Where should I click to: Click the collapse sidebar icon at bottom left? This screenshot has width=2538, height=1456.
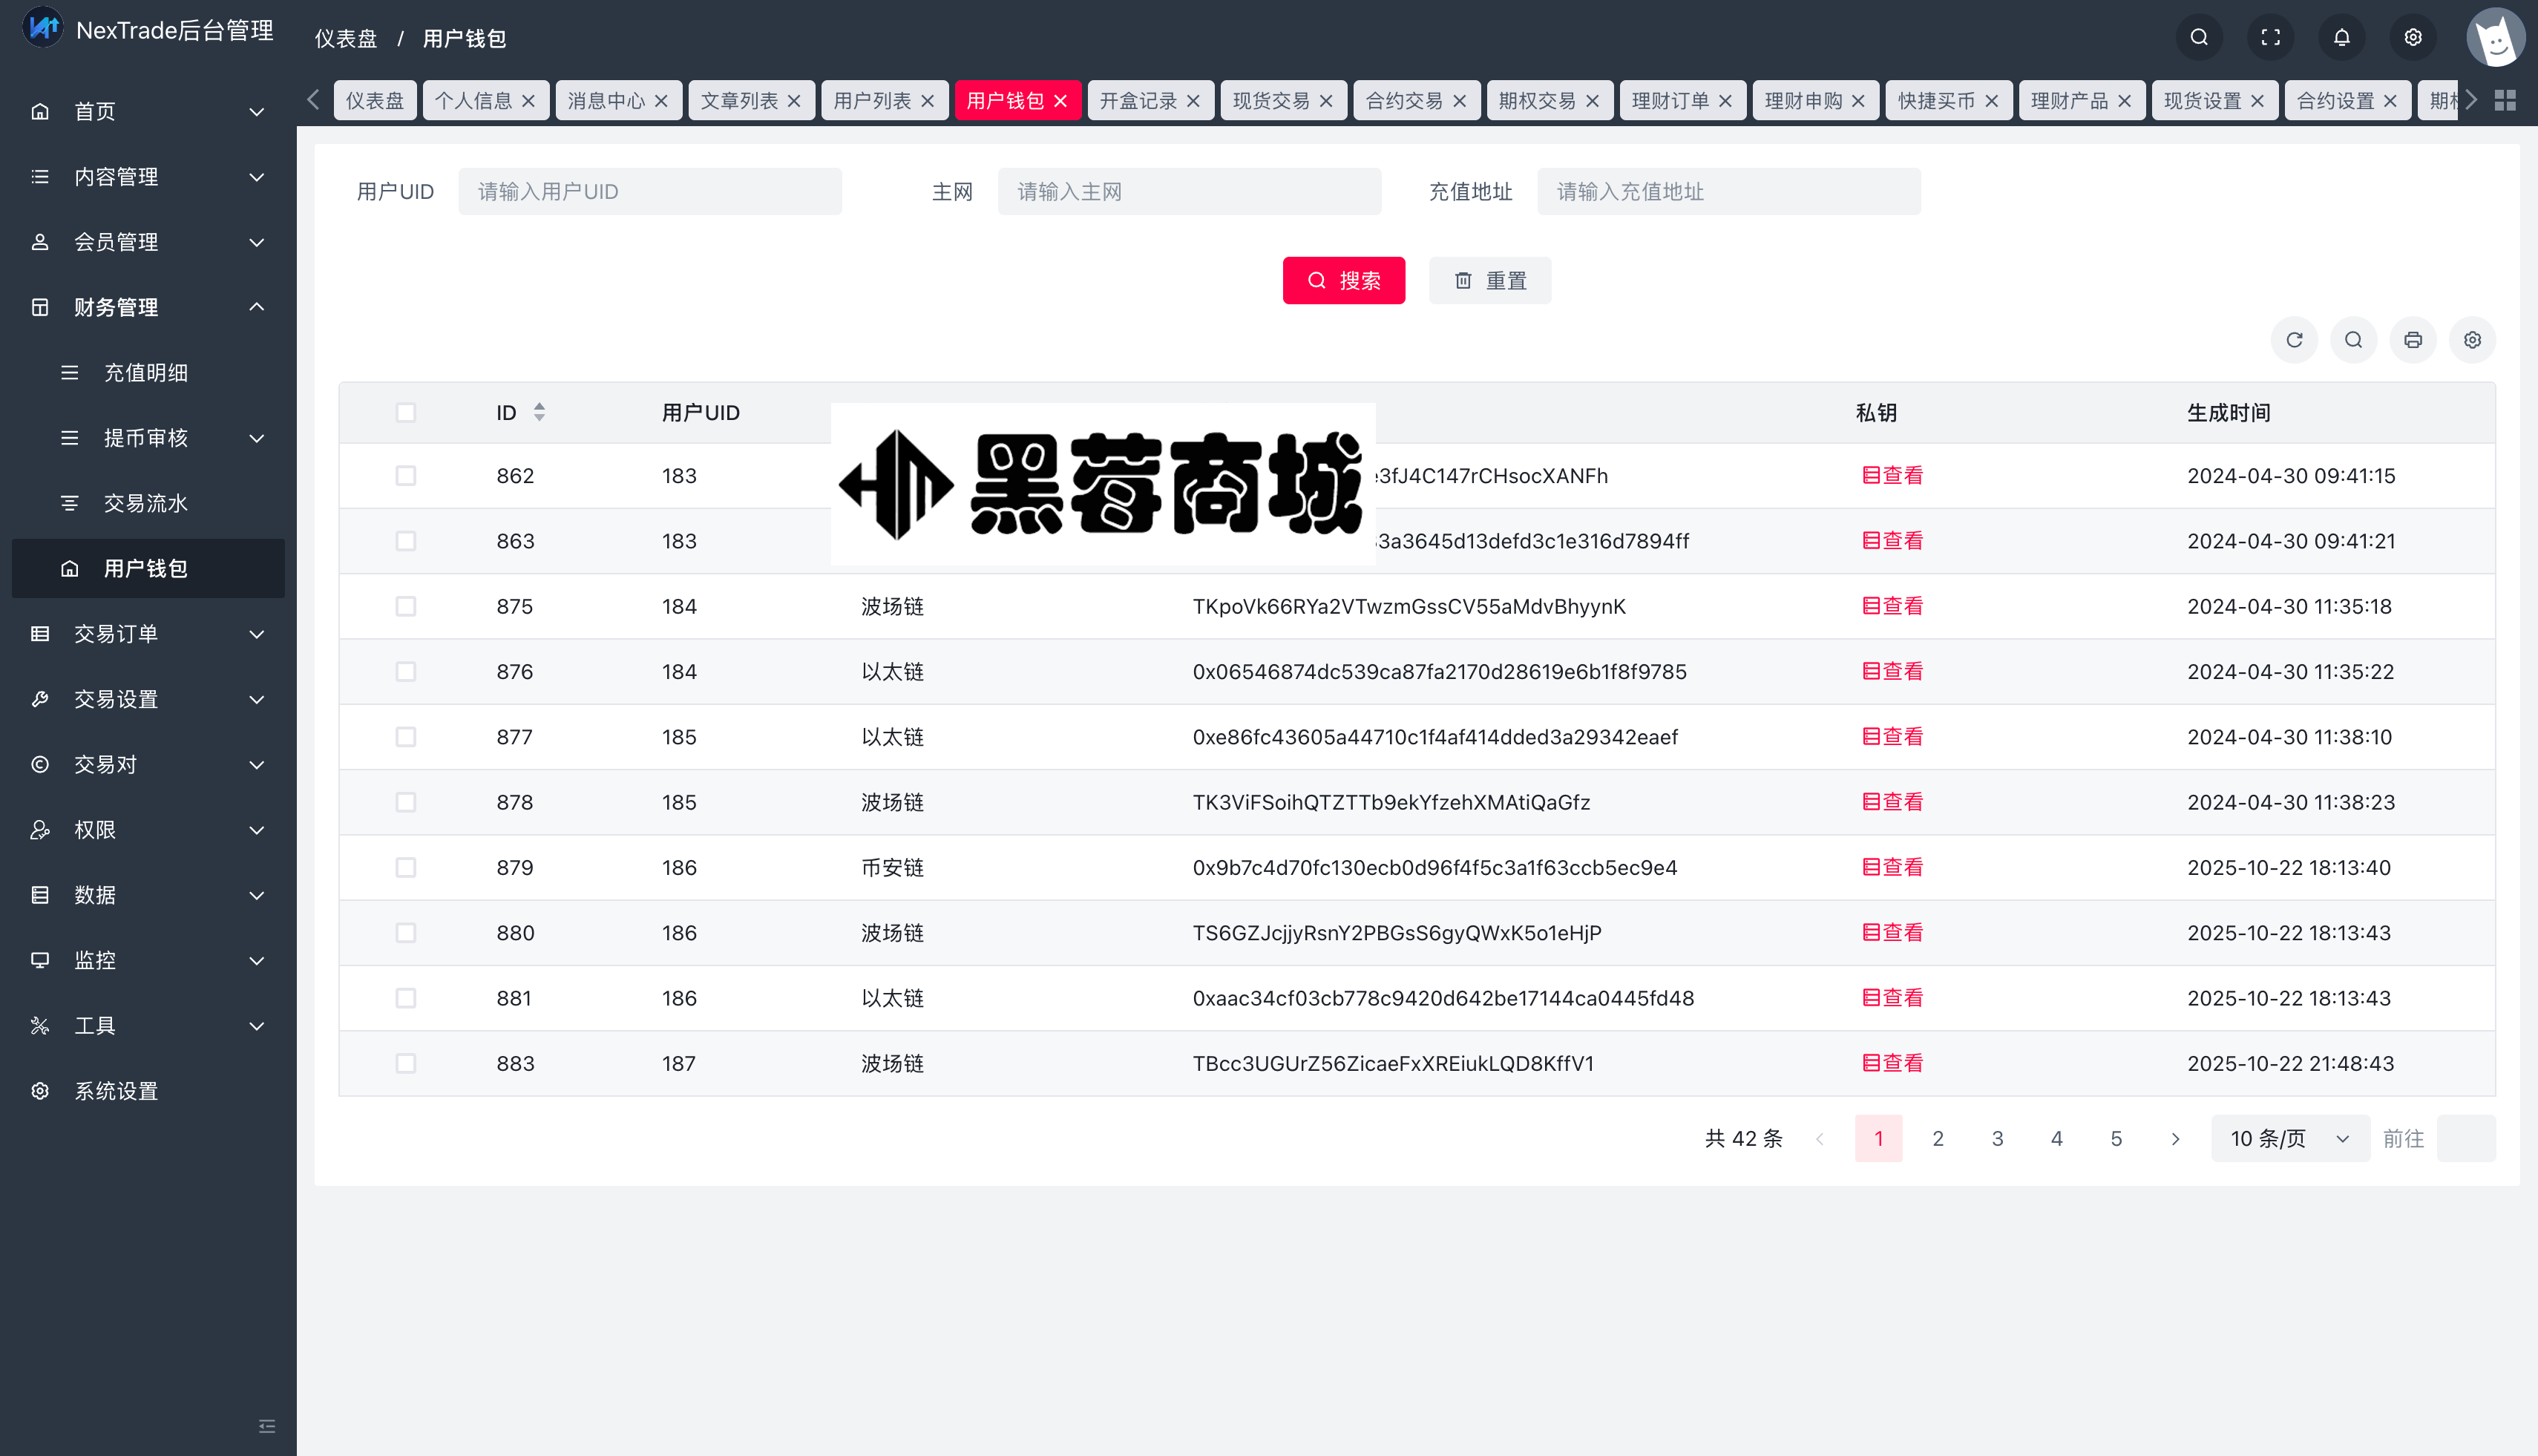(266, 1426)
